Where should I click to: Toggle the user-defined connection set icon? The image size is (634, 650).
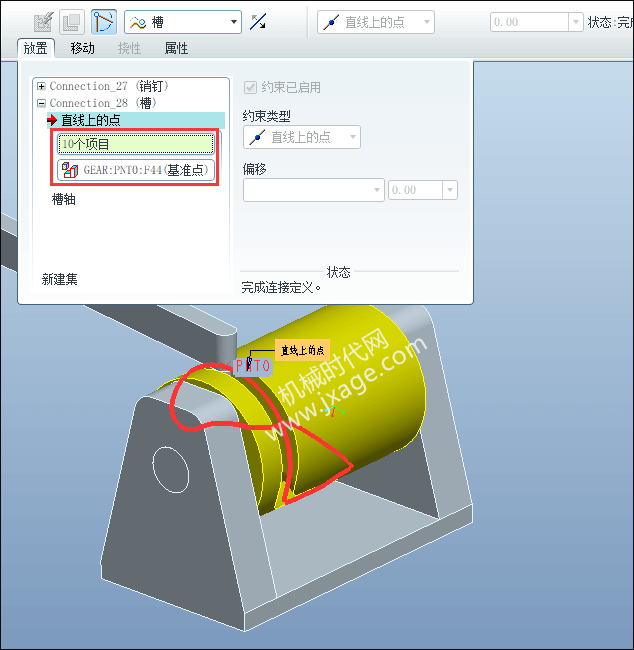(104, 22)
